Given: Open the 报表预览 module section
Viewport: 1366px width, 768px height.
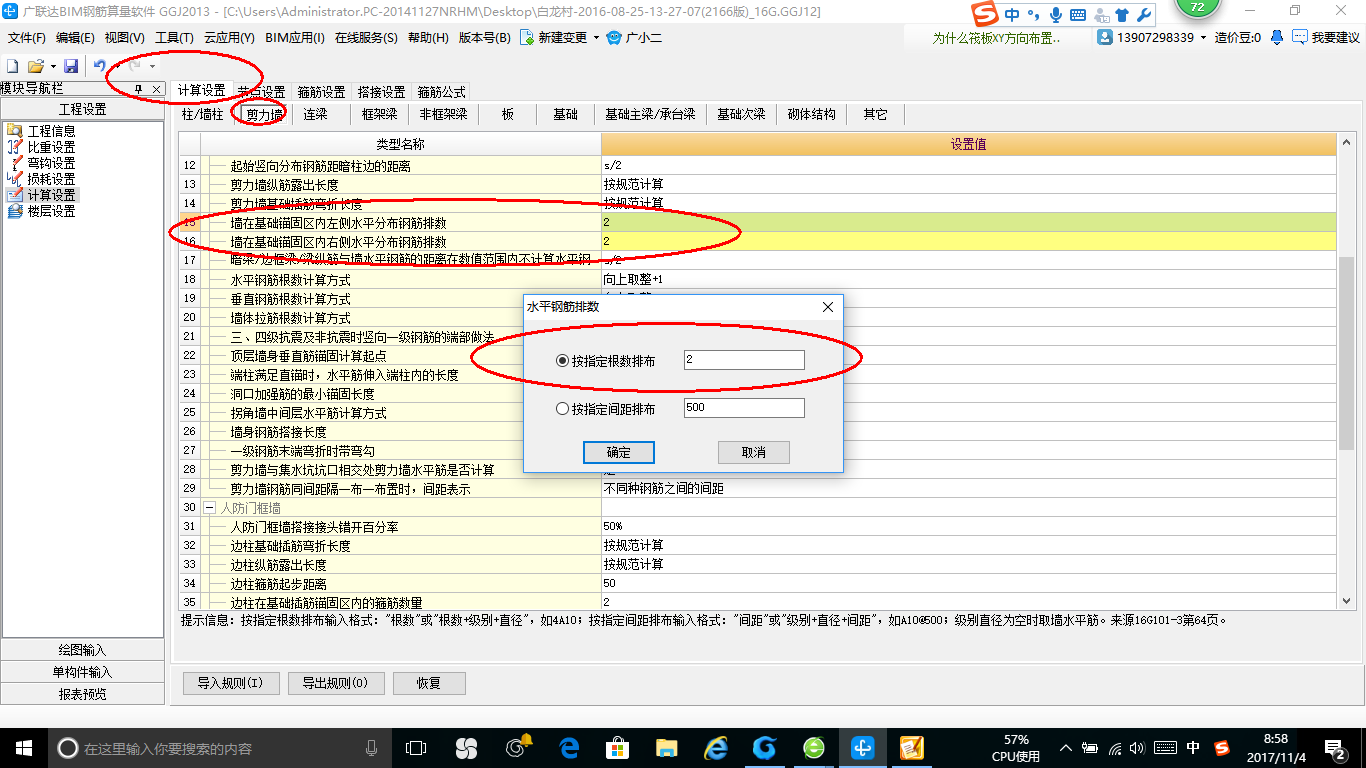Looking at the screenshot, I should tap(83, 694).
